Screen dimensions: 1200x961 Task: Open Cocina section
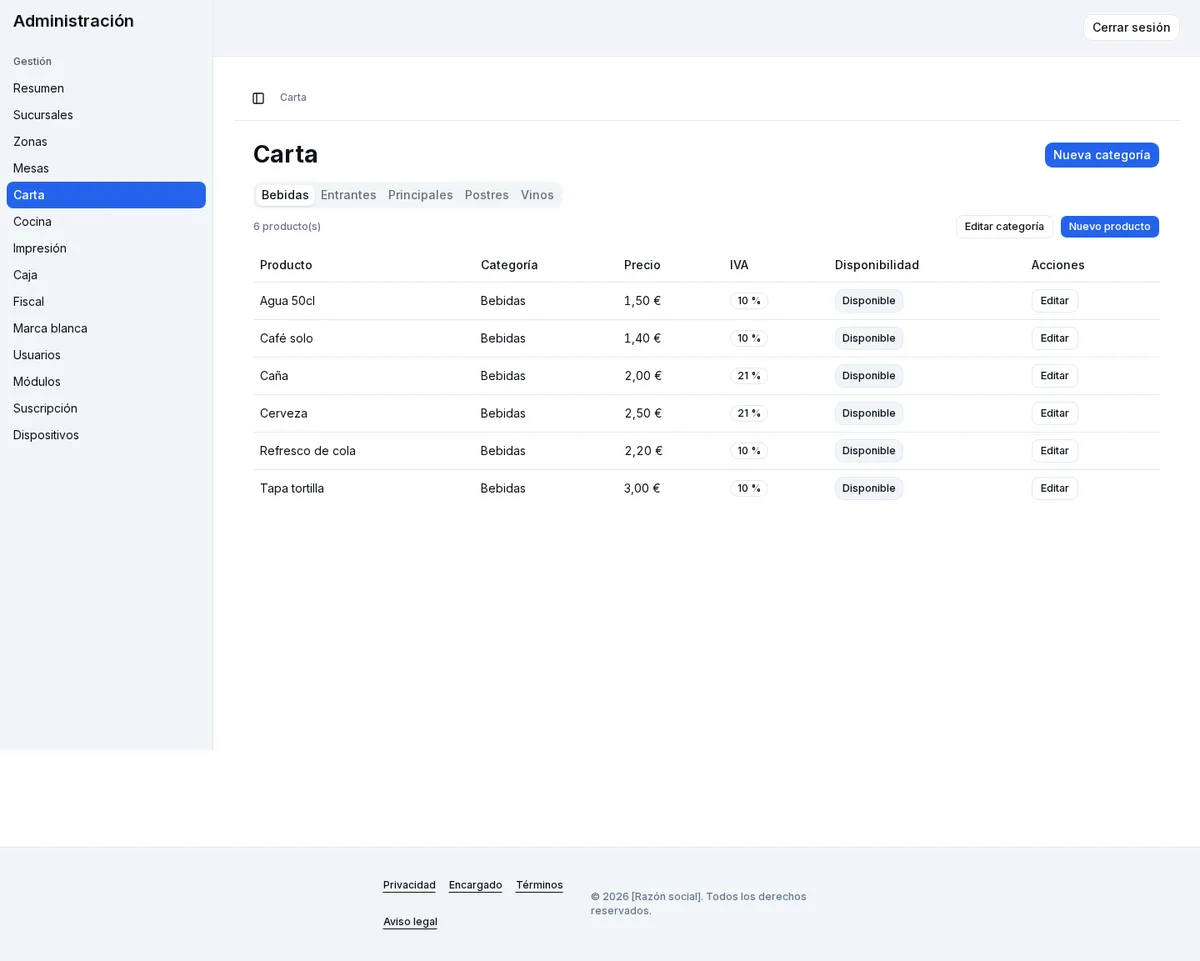106,222
